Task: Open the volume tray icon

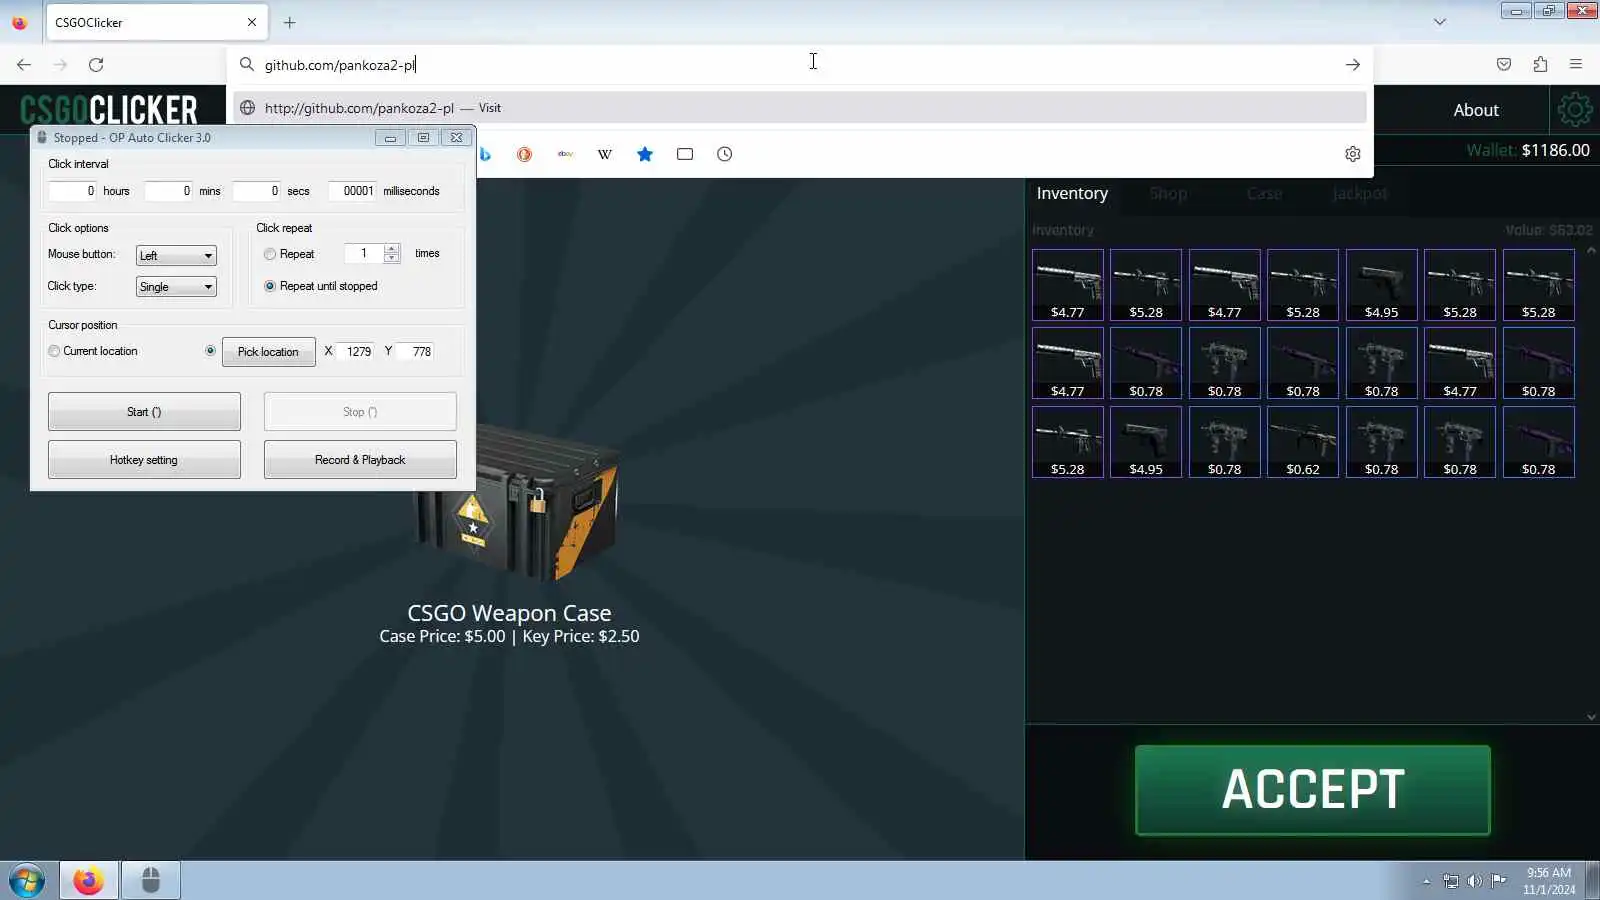Action: [x=1475, y=881]
